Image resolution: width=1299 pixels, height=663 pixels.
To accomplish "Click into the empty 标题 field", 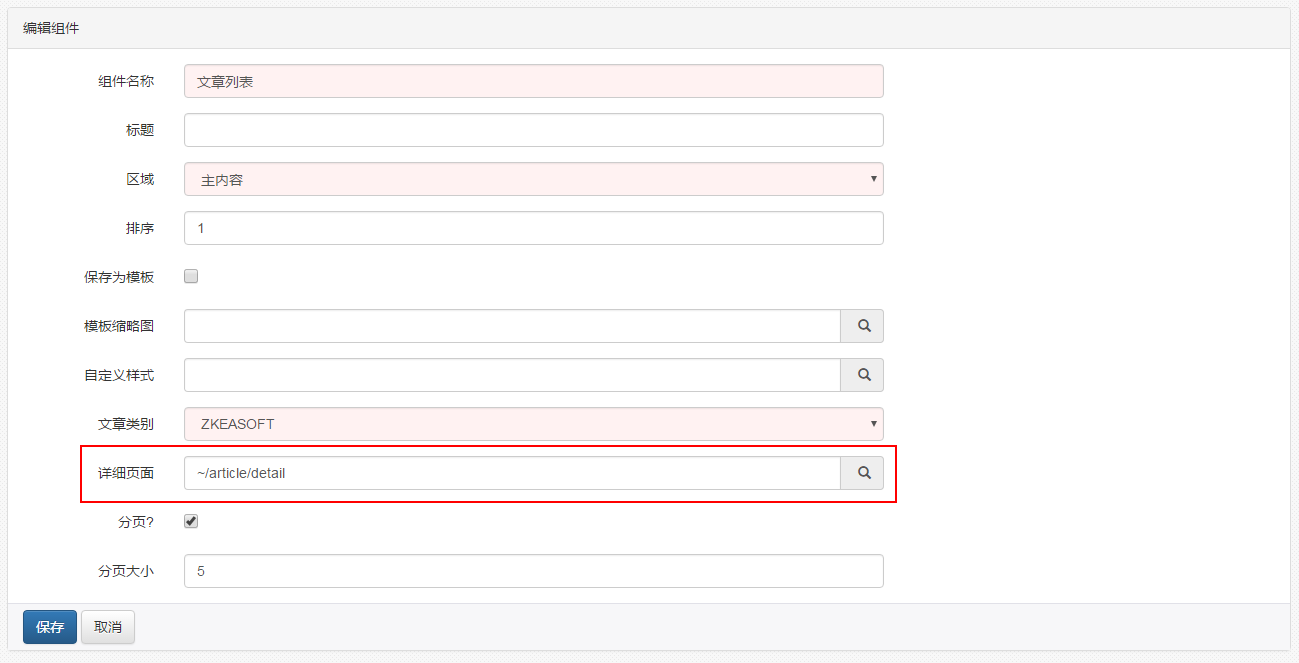I will coord(533,130).
